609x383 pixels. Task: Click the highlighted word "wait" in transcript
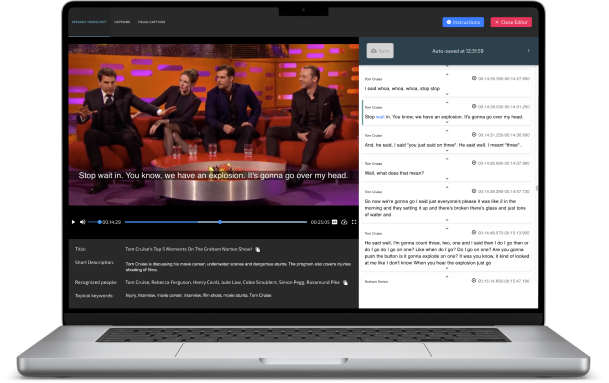coord(380,117)
